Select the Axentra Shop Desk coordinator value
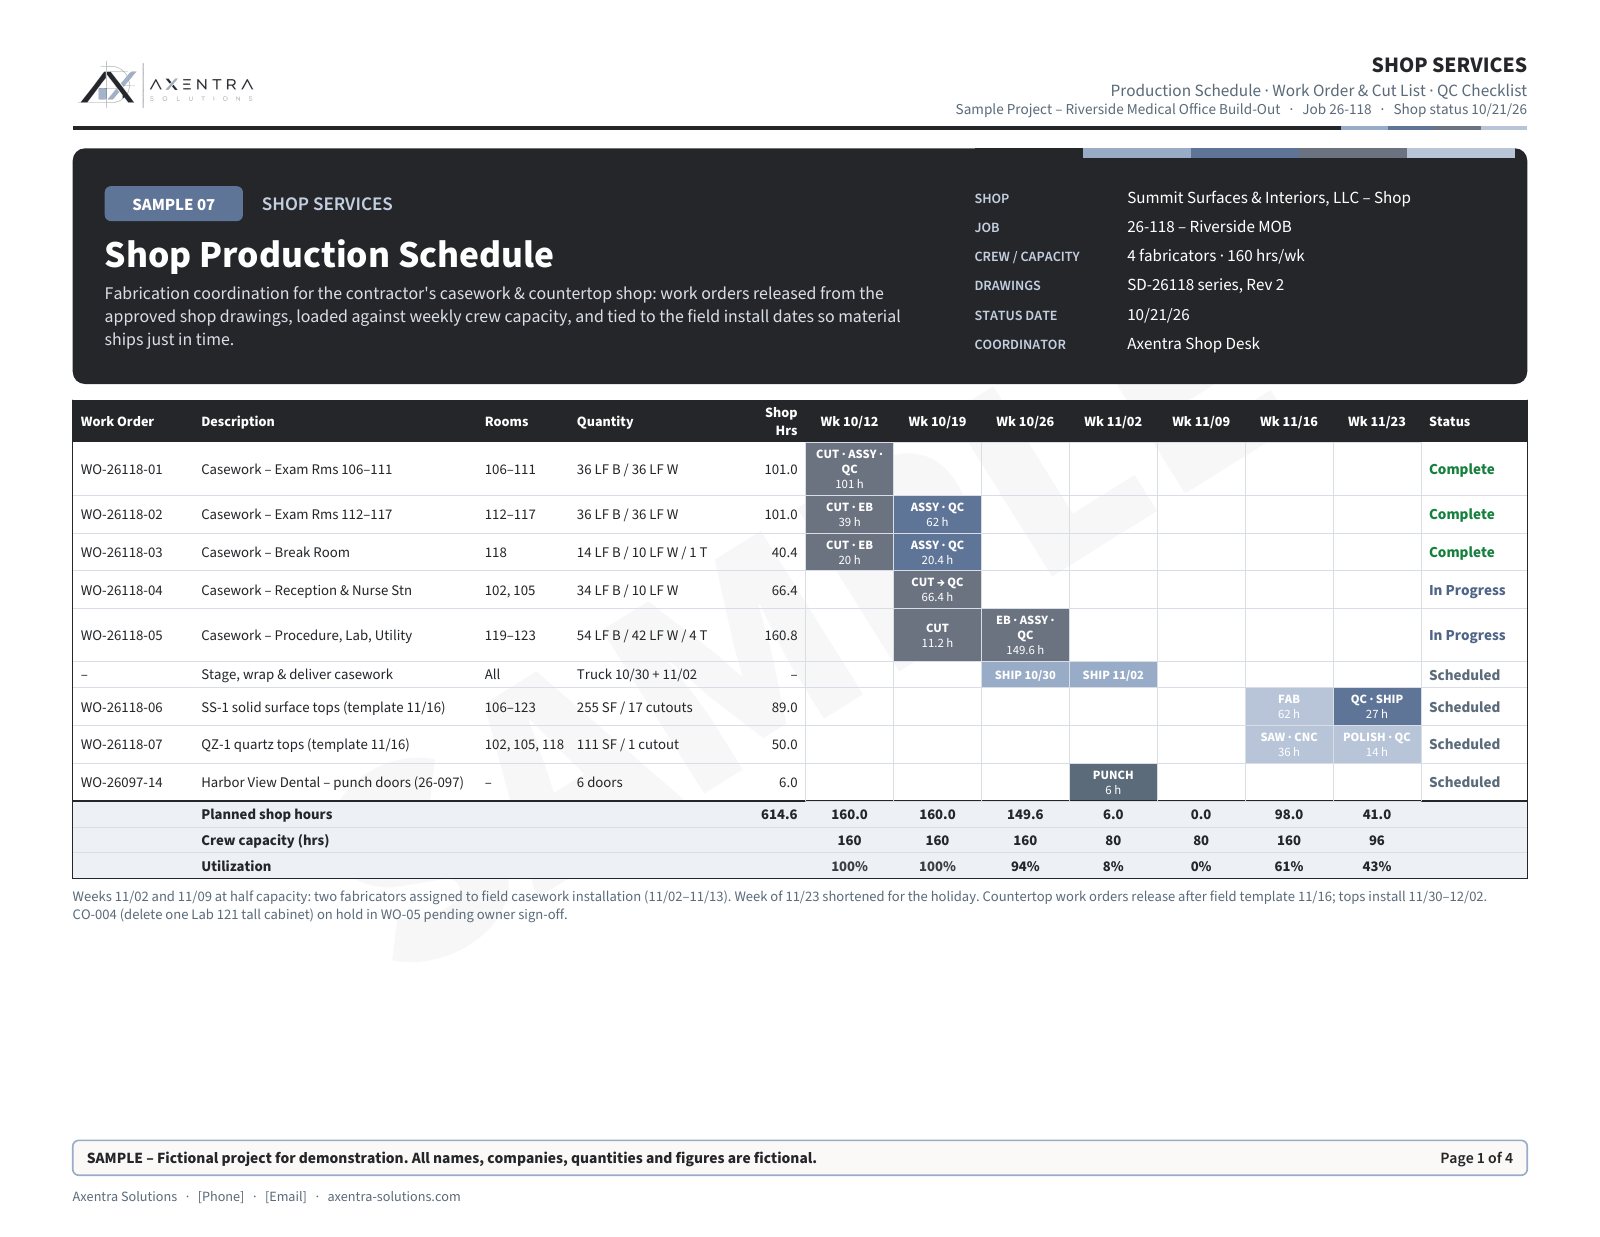The height and width of the screenshot is (1237, 1600). [1193, 344]
